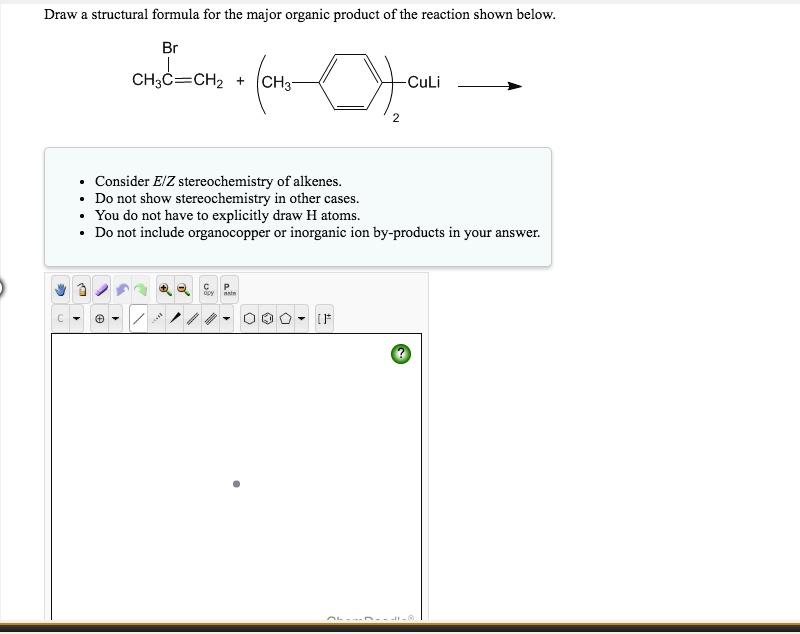Open the green help question mark
Image resolution: width=800 pixels, height=634 pixels.
[400, 354]
